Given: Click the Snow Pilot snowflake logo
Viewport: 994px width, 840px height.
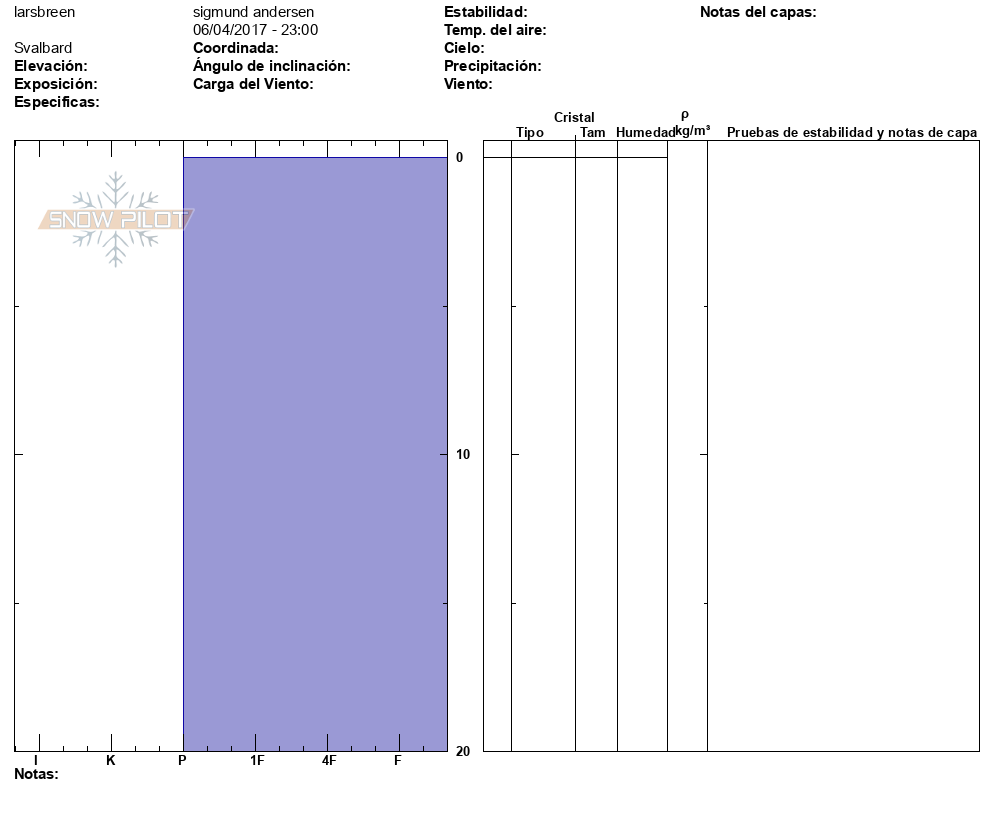Looking at the screenshot, I should [x=116, y=219].
